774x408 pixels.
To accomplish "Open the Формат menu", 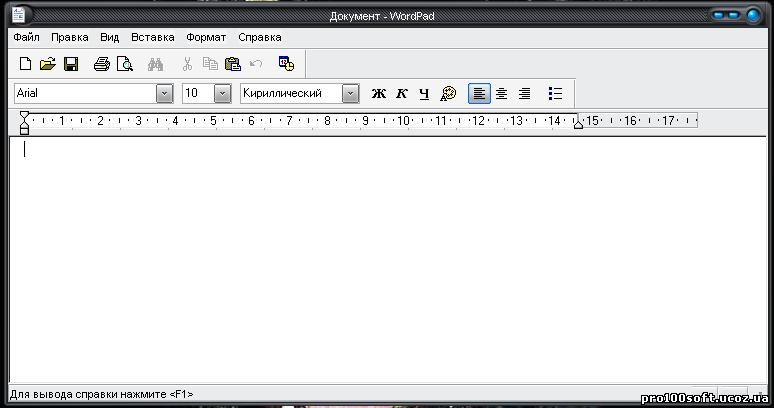I will 206,37.
